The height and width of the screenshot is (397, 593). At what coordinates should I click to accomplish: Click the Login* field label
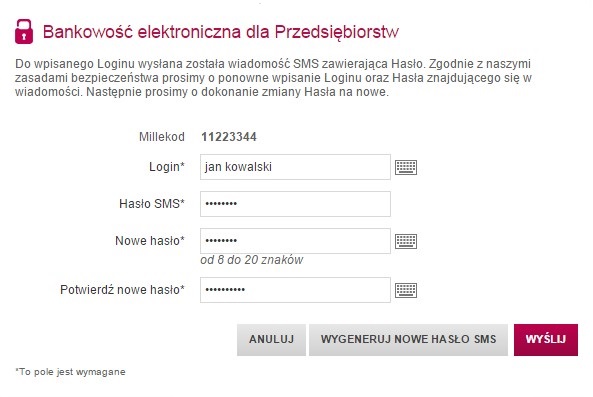click(166, 167)
